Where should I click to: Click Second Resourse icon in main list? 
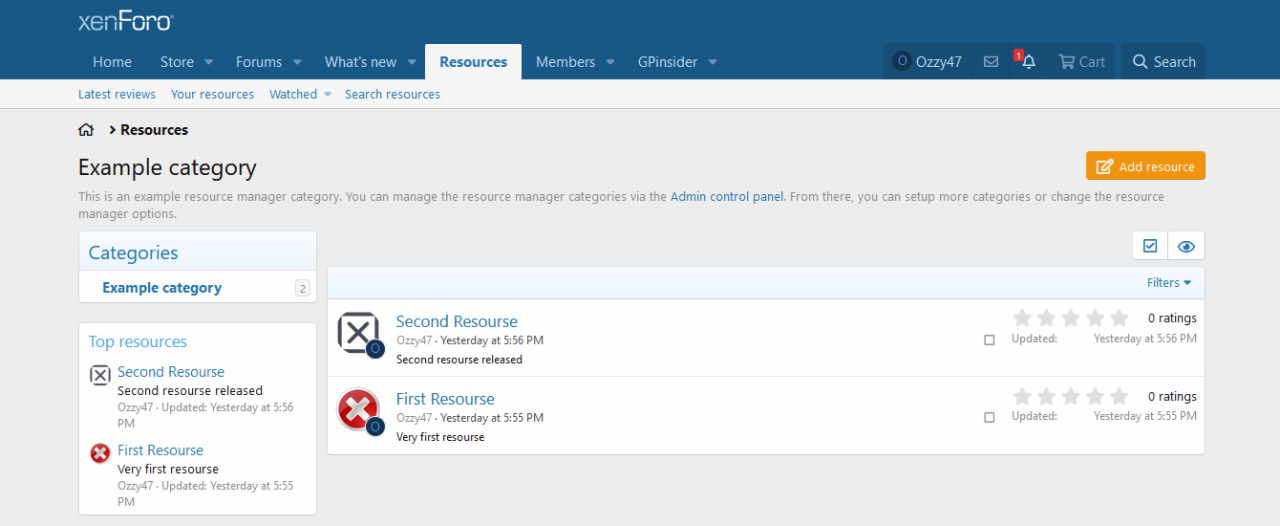tap(358, 332)
